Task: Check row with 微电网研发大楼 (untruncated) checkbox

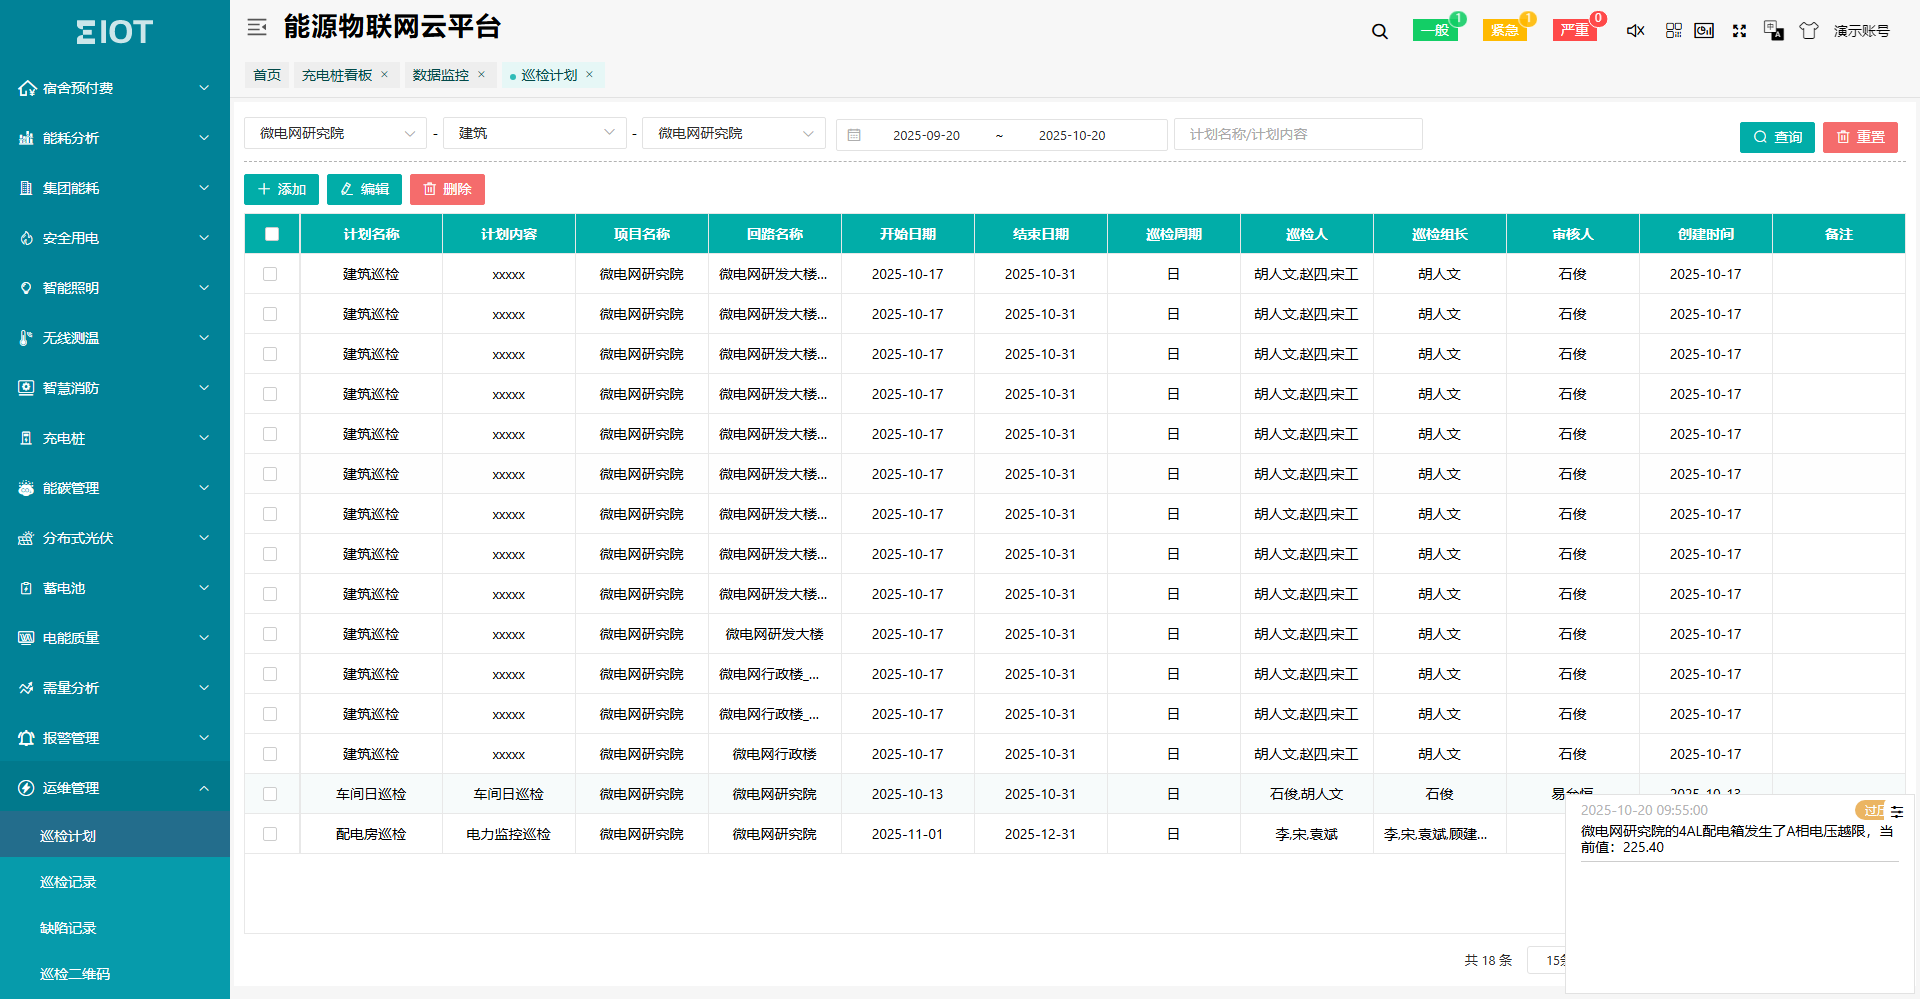Action: (x=270, y=634)
